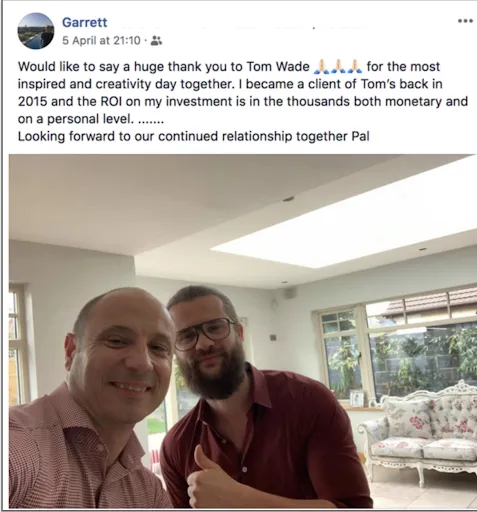Open the 5 April at 21:10 timestamp
This screenshot has height=512, width=477.
pos(101,41)
